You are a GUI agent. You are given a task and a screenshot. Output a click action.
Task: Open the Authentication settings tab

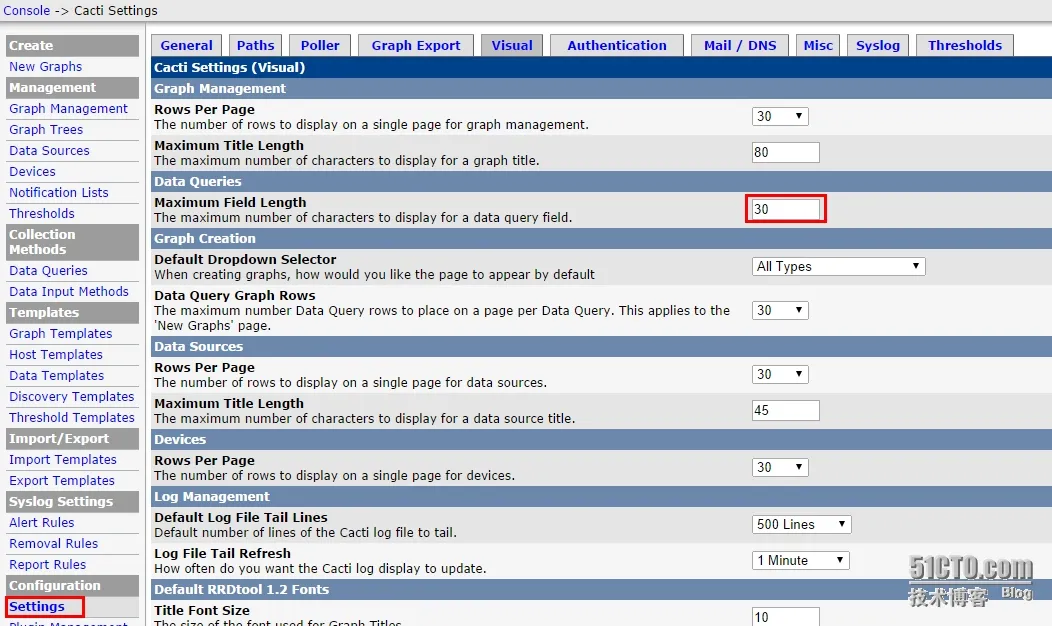[616, 45]
